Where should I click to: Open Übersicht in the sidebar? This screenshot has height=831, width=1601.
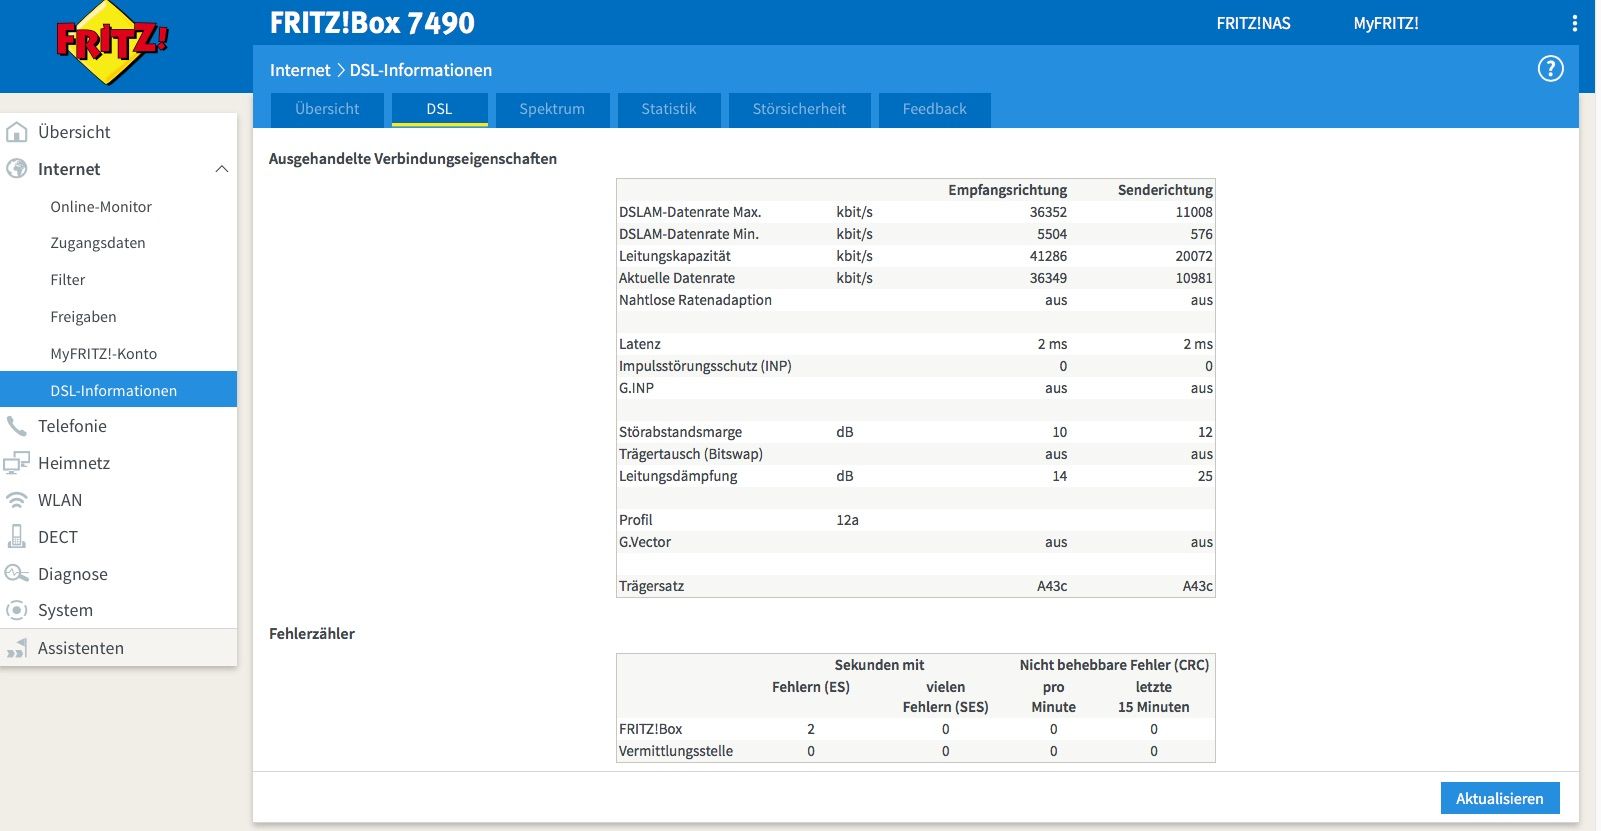(x=74, y=132)
